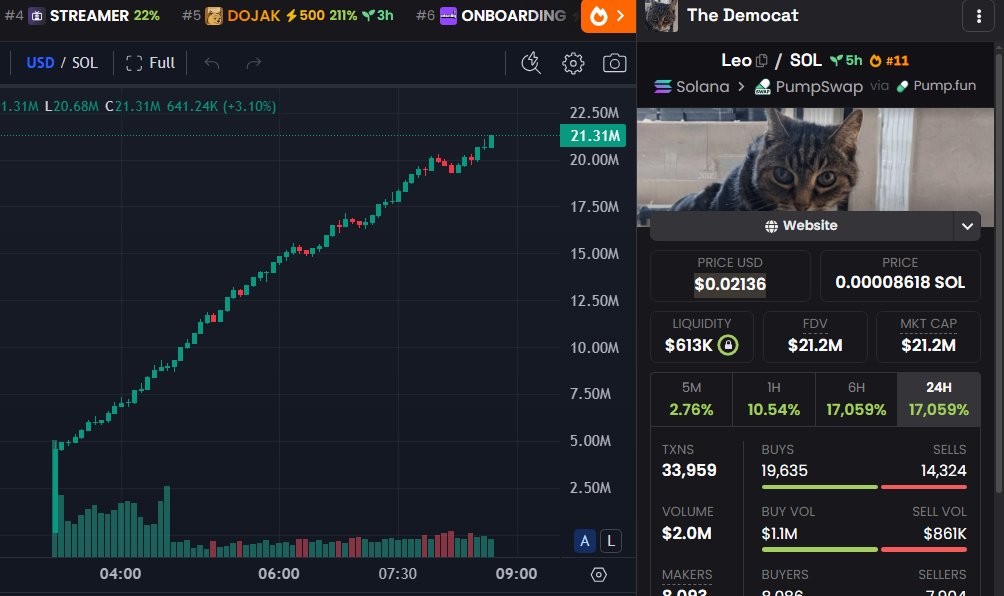This screenshot has width=1004, height=596.
Task: Click the DOJAK token icon
Action: pos(214,16)
